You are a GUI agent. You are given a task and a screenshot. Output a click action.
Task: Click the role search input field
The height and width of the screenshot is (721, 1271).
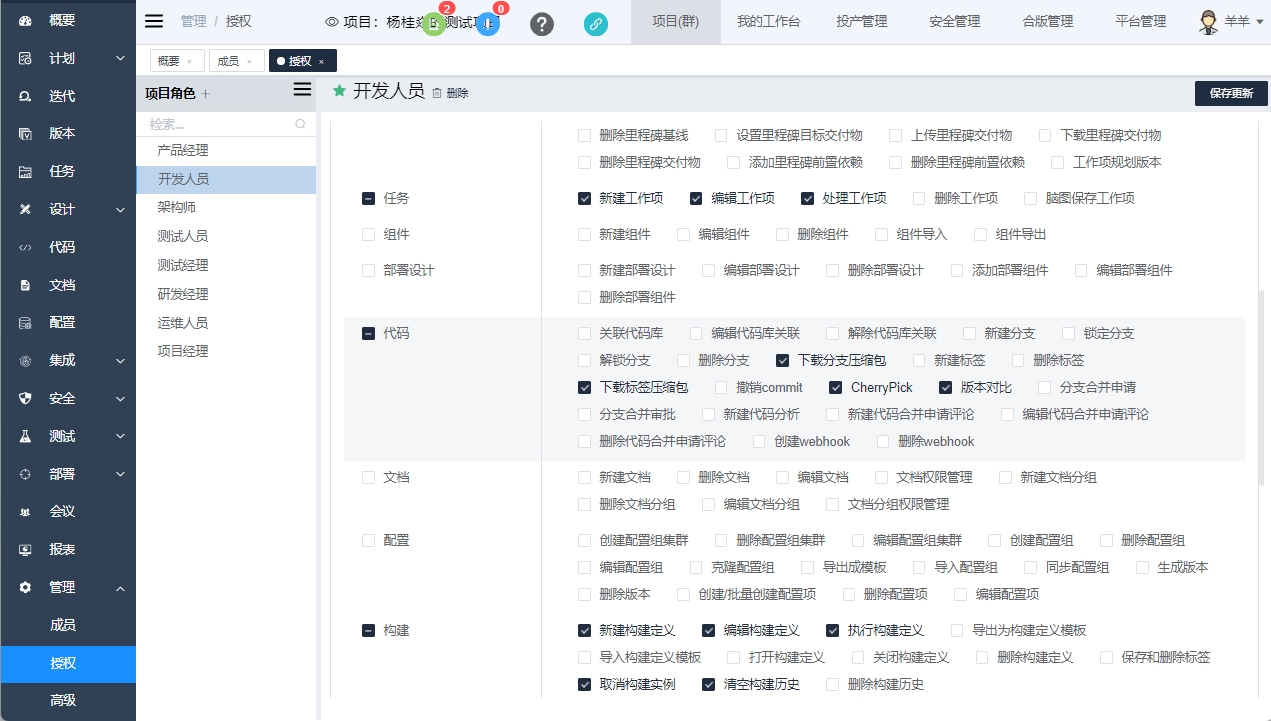[x=220, y=124]
